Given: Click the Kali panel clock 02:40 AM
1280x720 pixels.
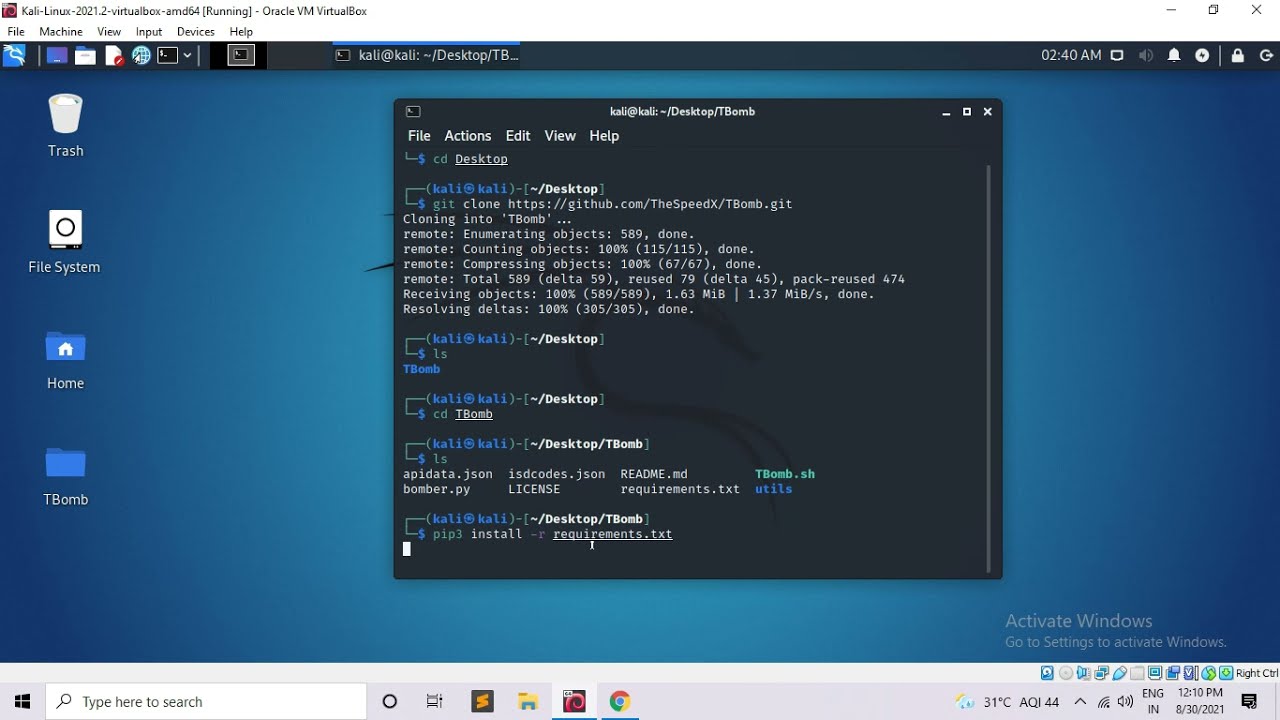Looking at the screenshot, I should click(x=1071, y=56).
